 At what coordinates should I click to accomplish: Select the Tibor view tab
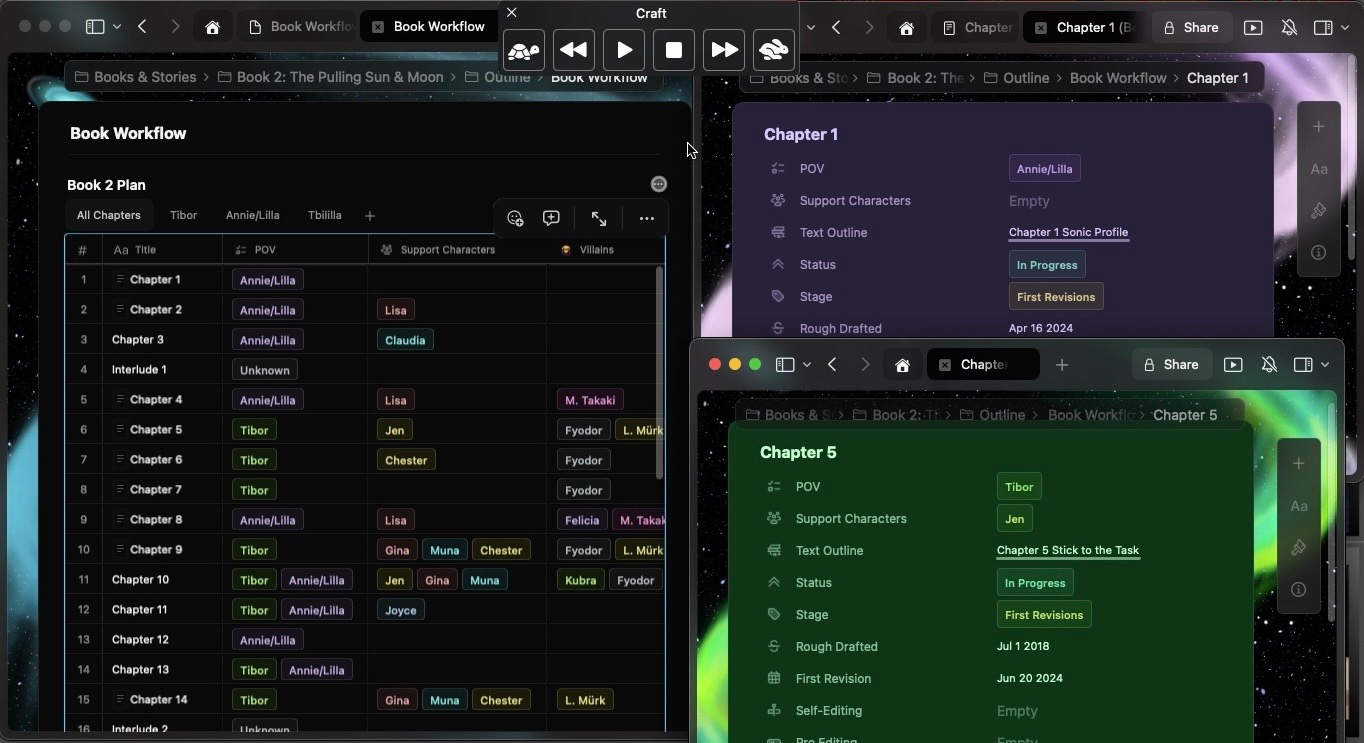183,215
